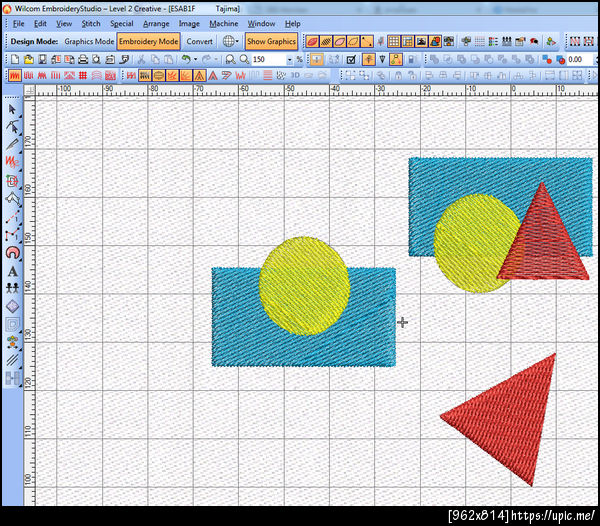Select the hash cross stitch type
The width and height of the screenshot is (600, 526).
pyautogui.click(x=83, y=75)
